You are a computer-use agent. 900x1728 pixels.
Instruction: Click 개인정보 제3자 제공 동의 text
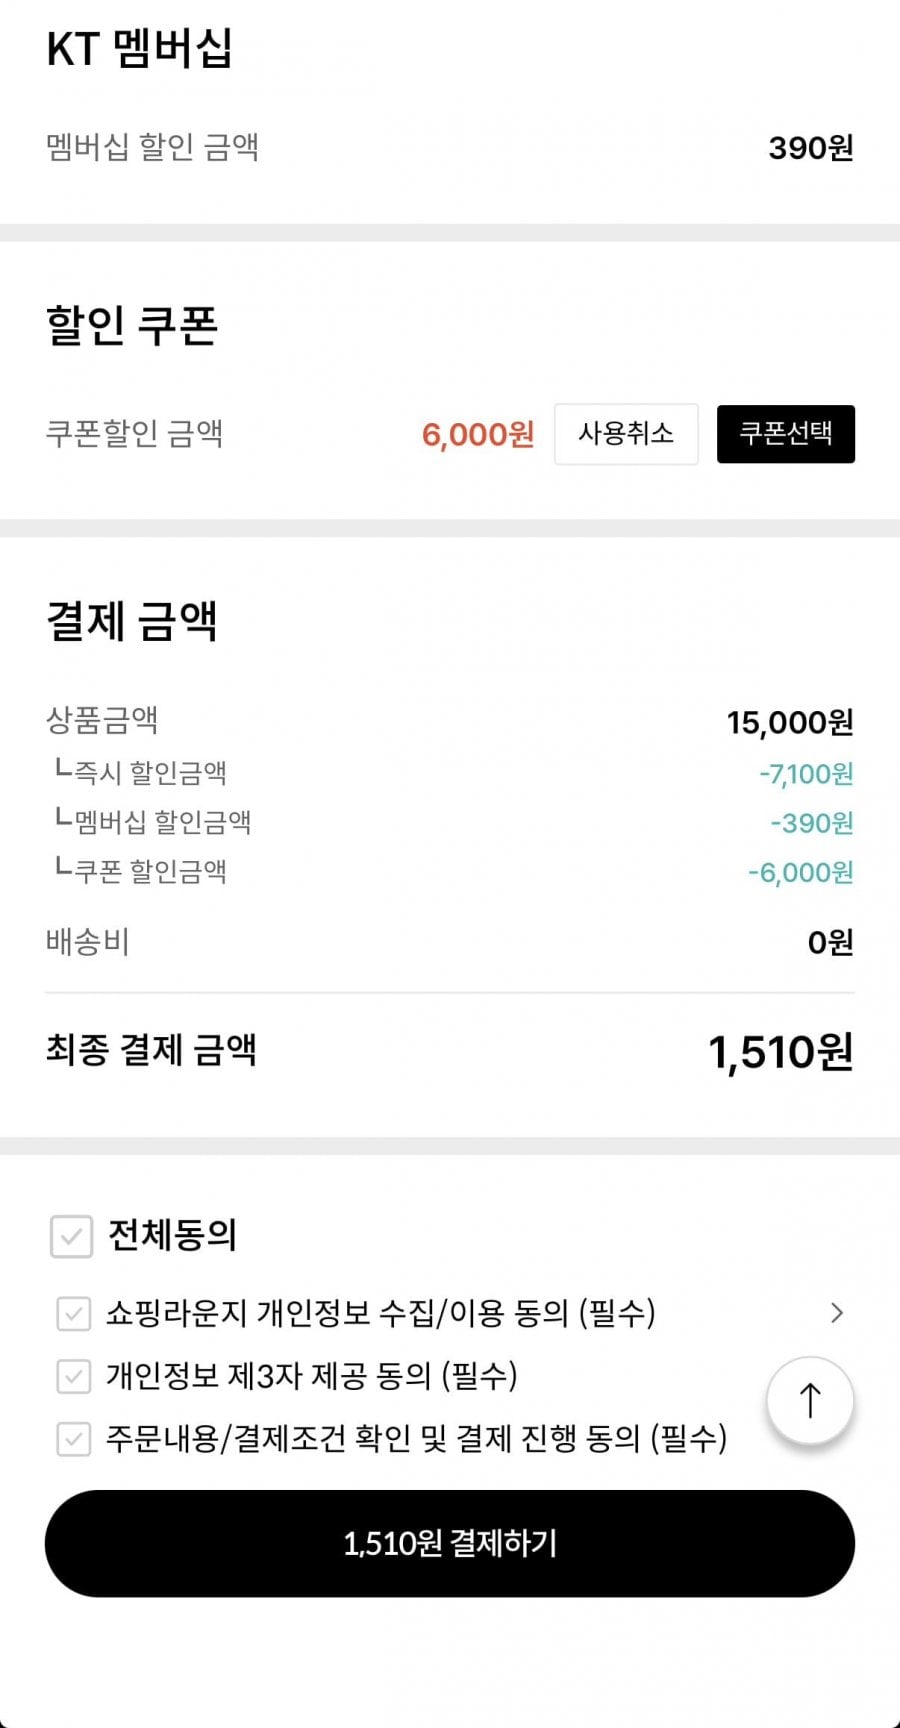click(x=311, y=1377)
